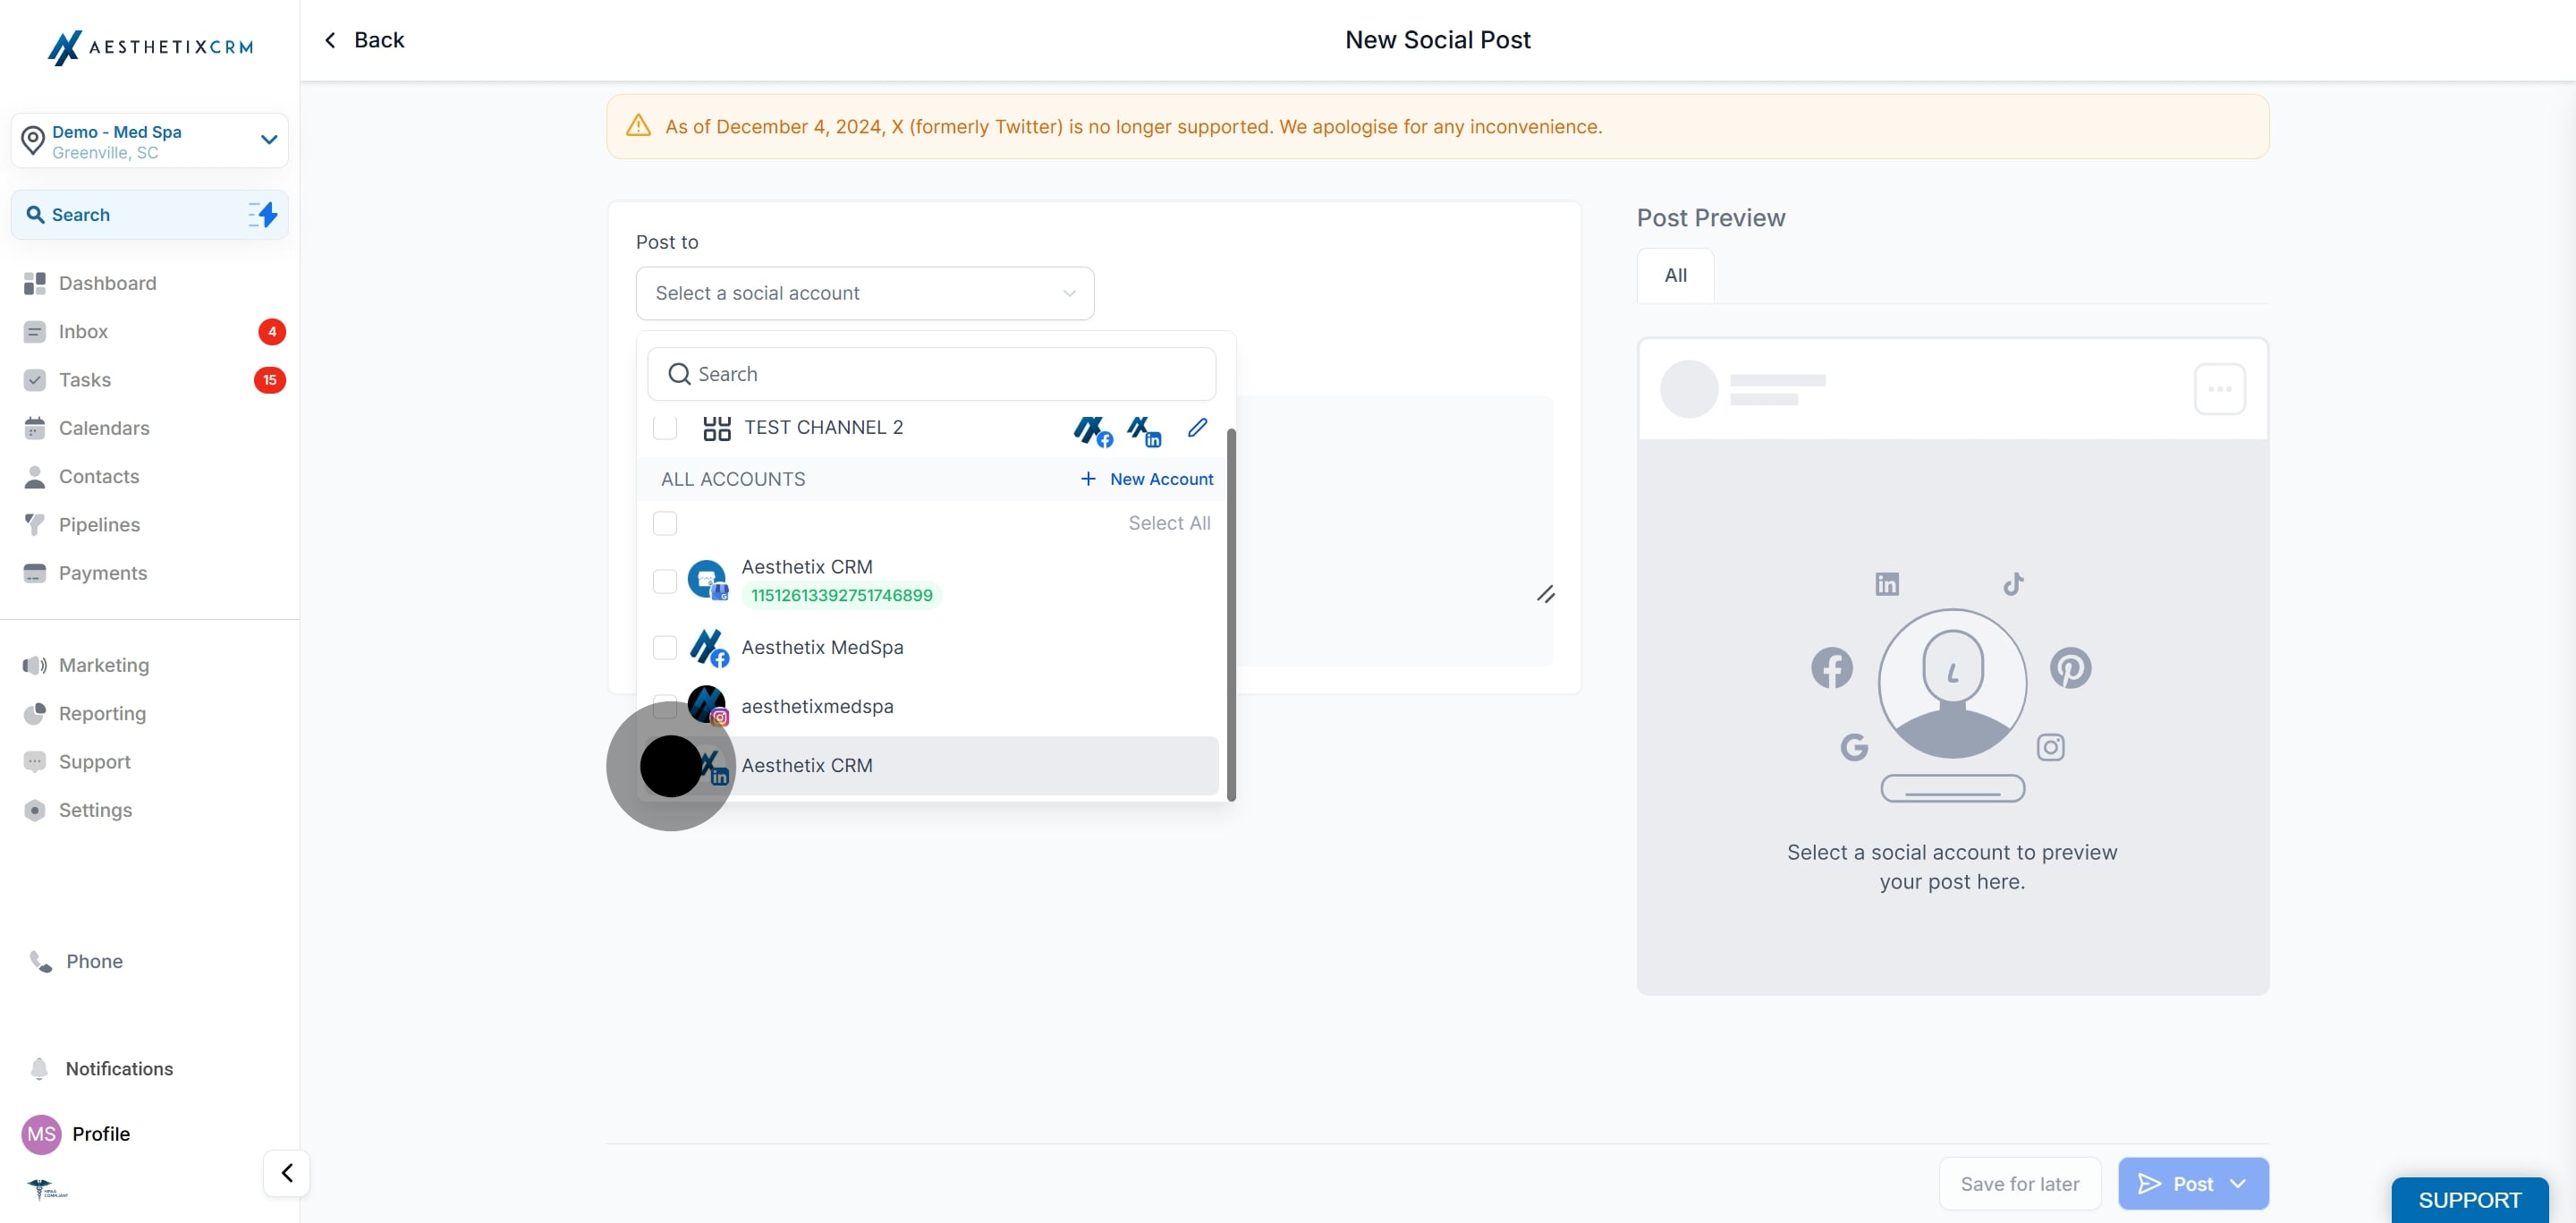Image resolution: width=2576 pixels, height=1223 pixels.
Task: Click the New Account link
Action: (1145, 478)
